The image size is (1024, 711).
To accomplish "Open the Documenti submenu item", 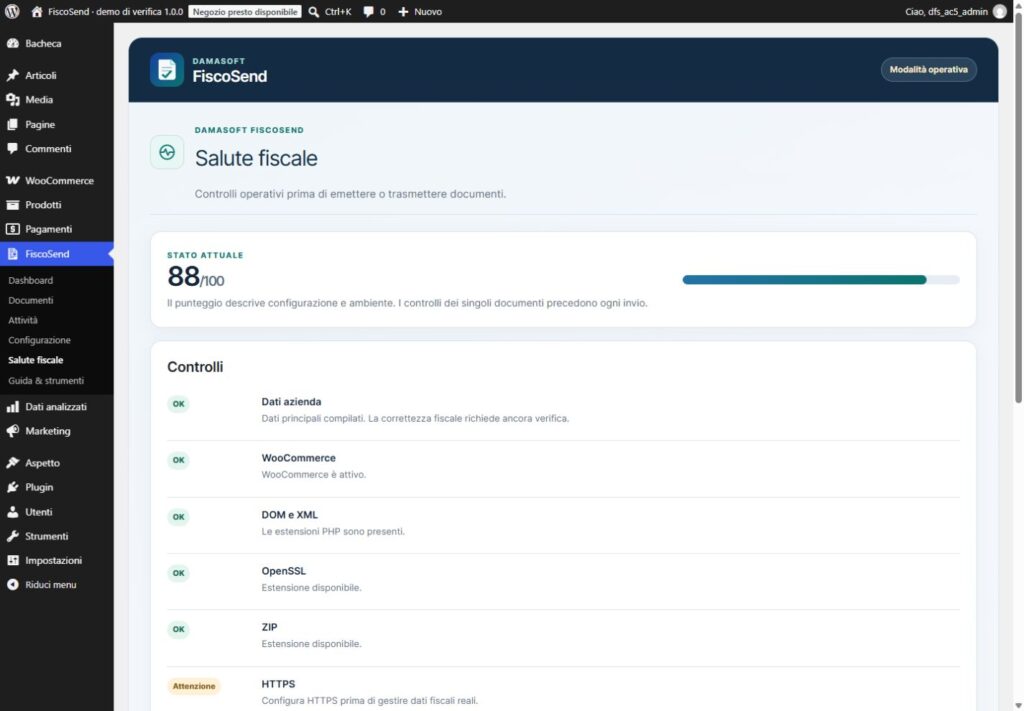I will (x=31, y=300).
